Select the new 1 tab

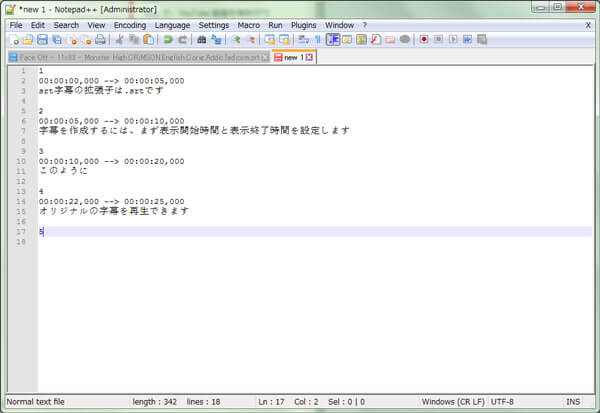[x=294, y=57]
